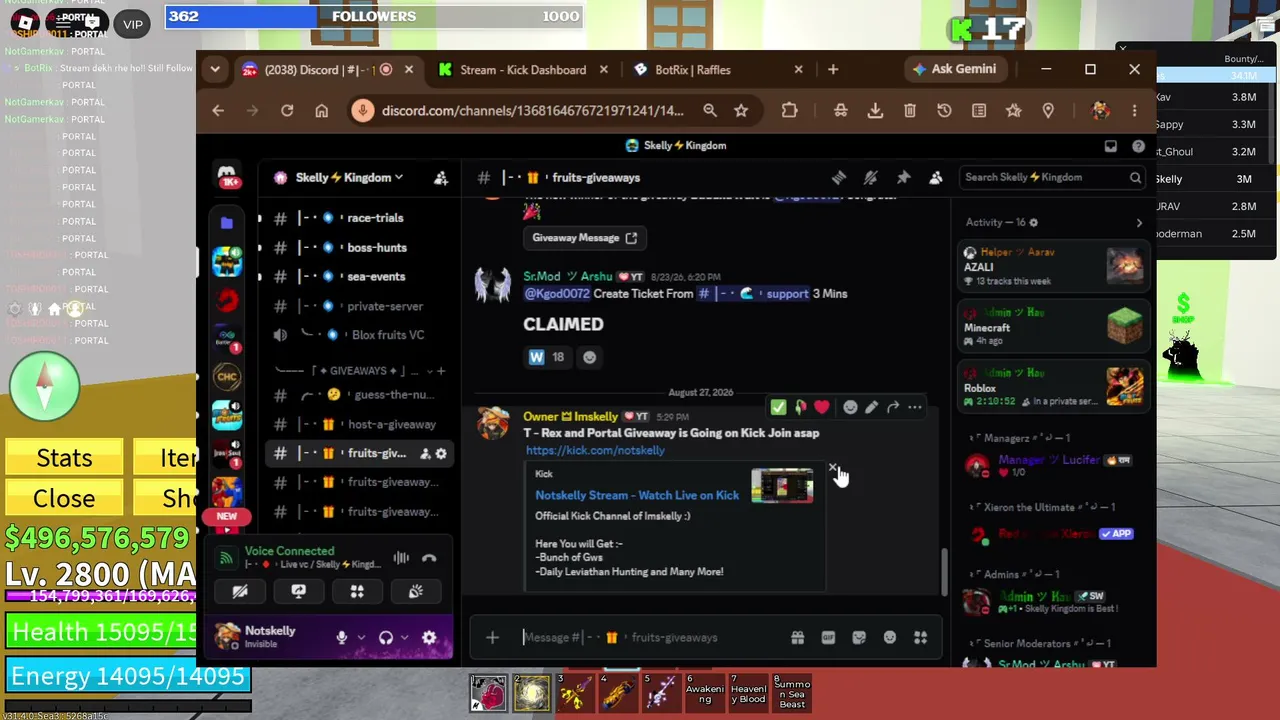The height and width of the screenshot is (720, 1280).
Task: Open the GIF picker
Action: (828, 637)
